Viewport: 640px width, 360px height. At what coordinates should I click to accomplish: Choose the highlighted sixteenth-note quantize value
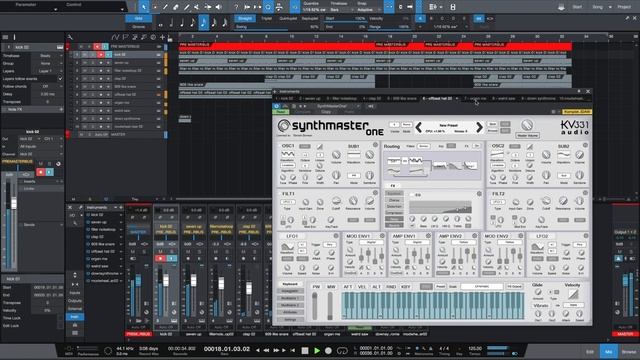click(x=203, y=22)
